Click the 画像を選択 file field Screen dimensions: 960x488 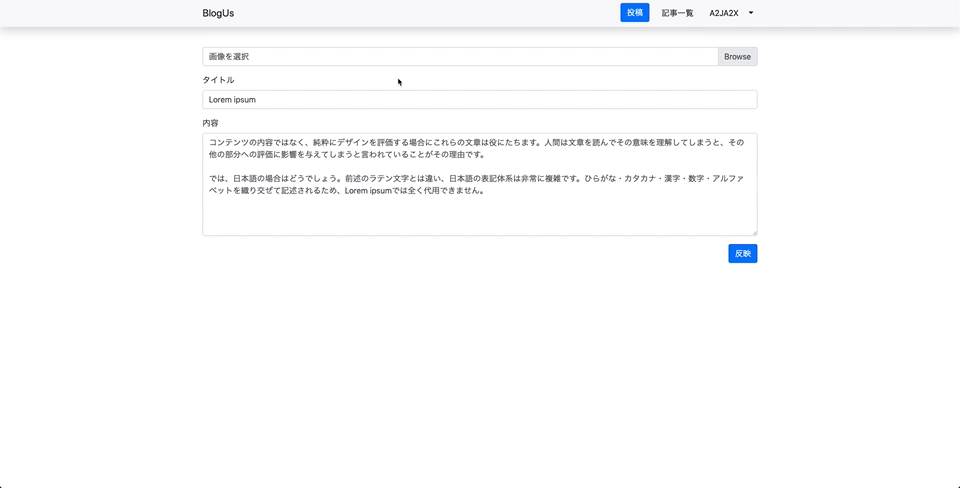pyautogui.click(x=459, y=57)
